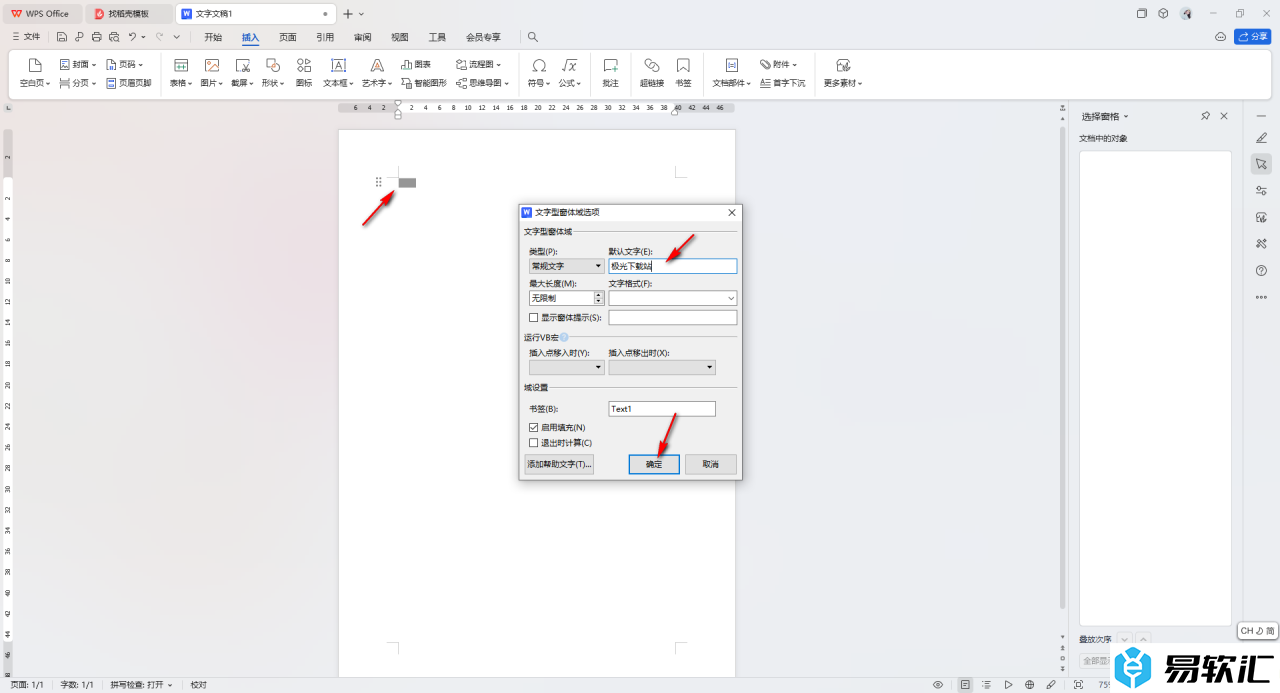Screen dimensions: 1280x693
Task: Click the pen edit icon in right sidebar
Action: click(x=1261, y=137)
